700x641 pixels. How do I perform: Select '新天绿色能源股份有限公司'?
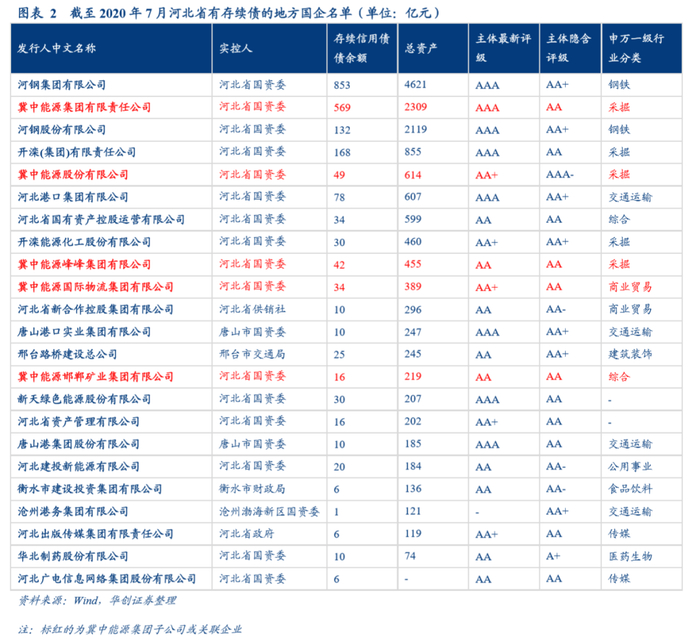(x=84, y=399)
